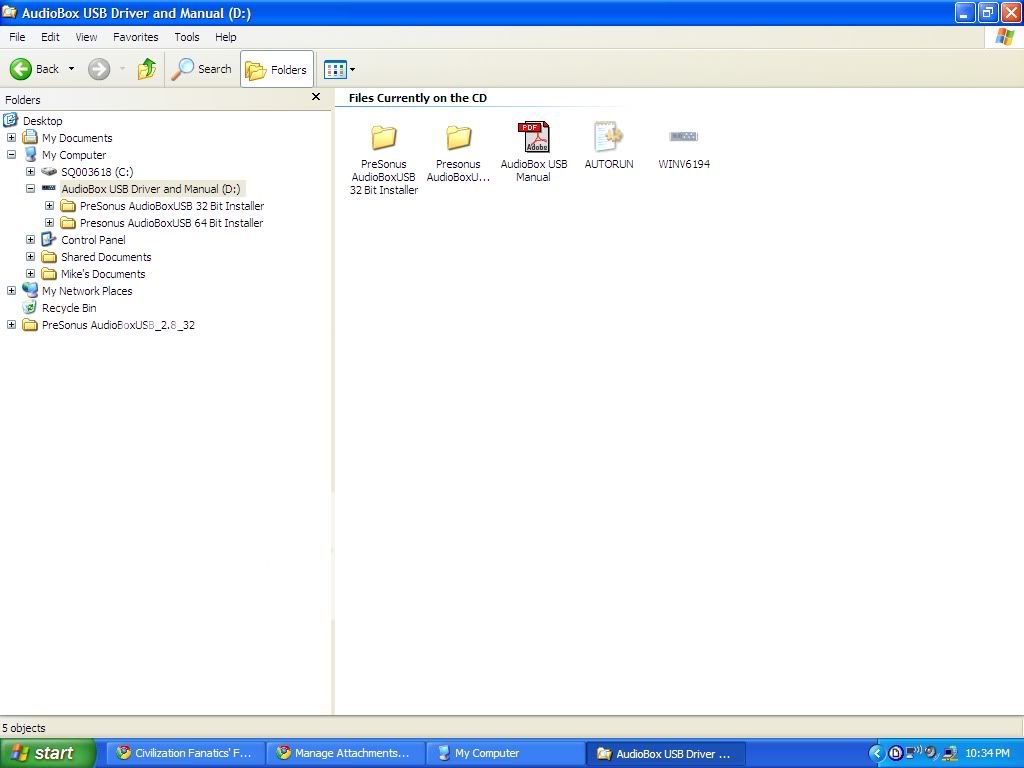Expand Presonus AudioBoxUSB 64 Bit Installer node
The image size is (1024, 768).
(x=49, y=223)
